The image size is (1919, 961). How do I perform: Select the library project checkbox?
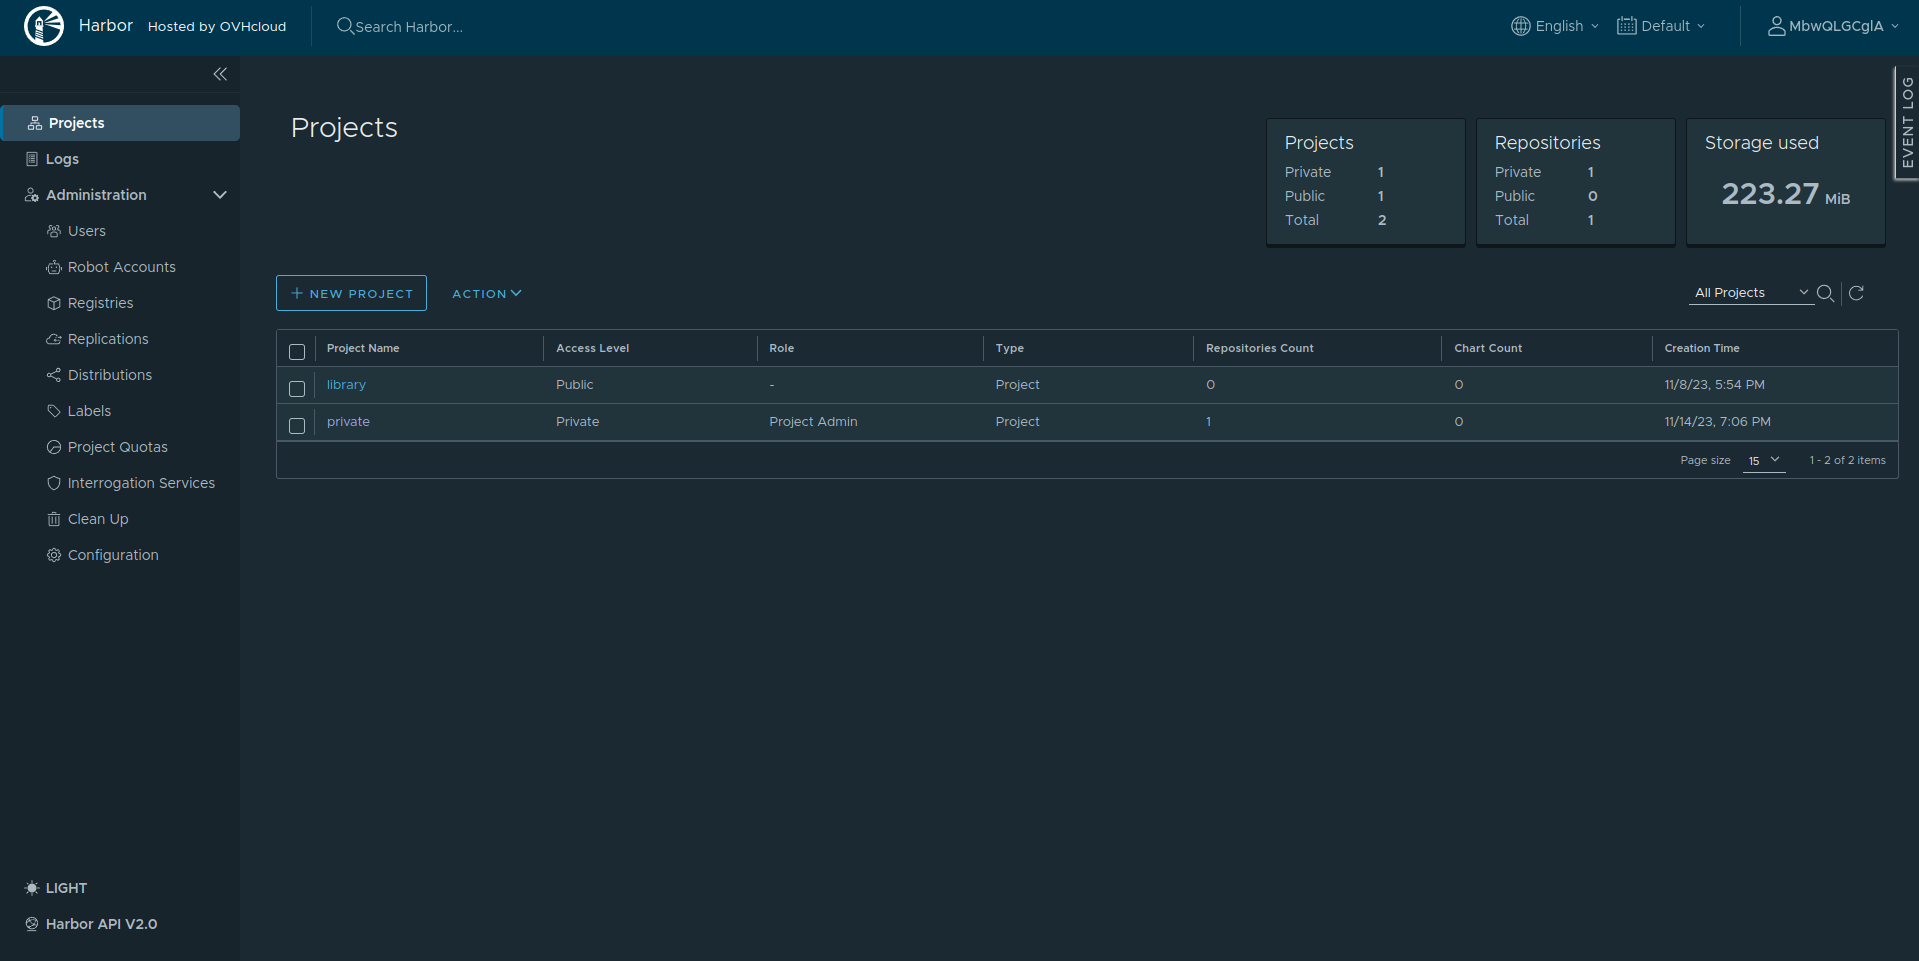pyautogui.click(x=297, y=388)
